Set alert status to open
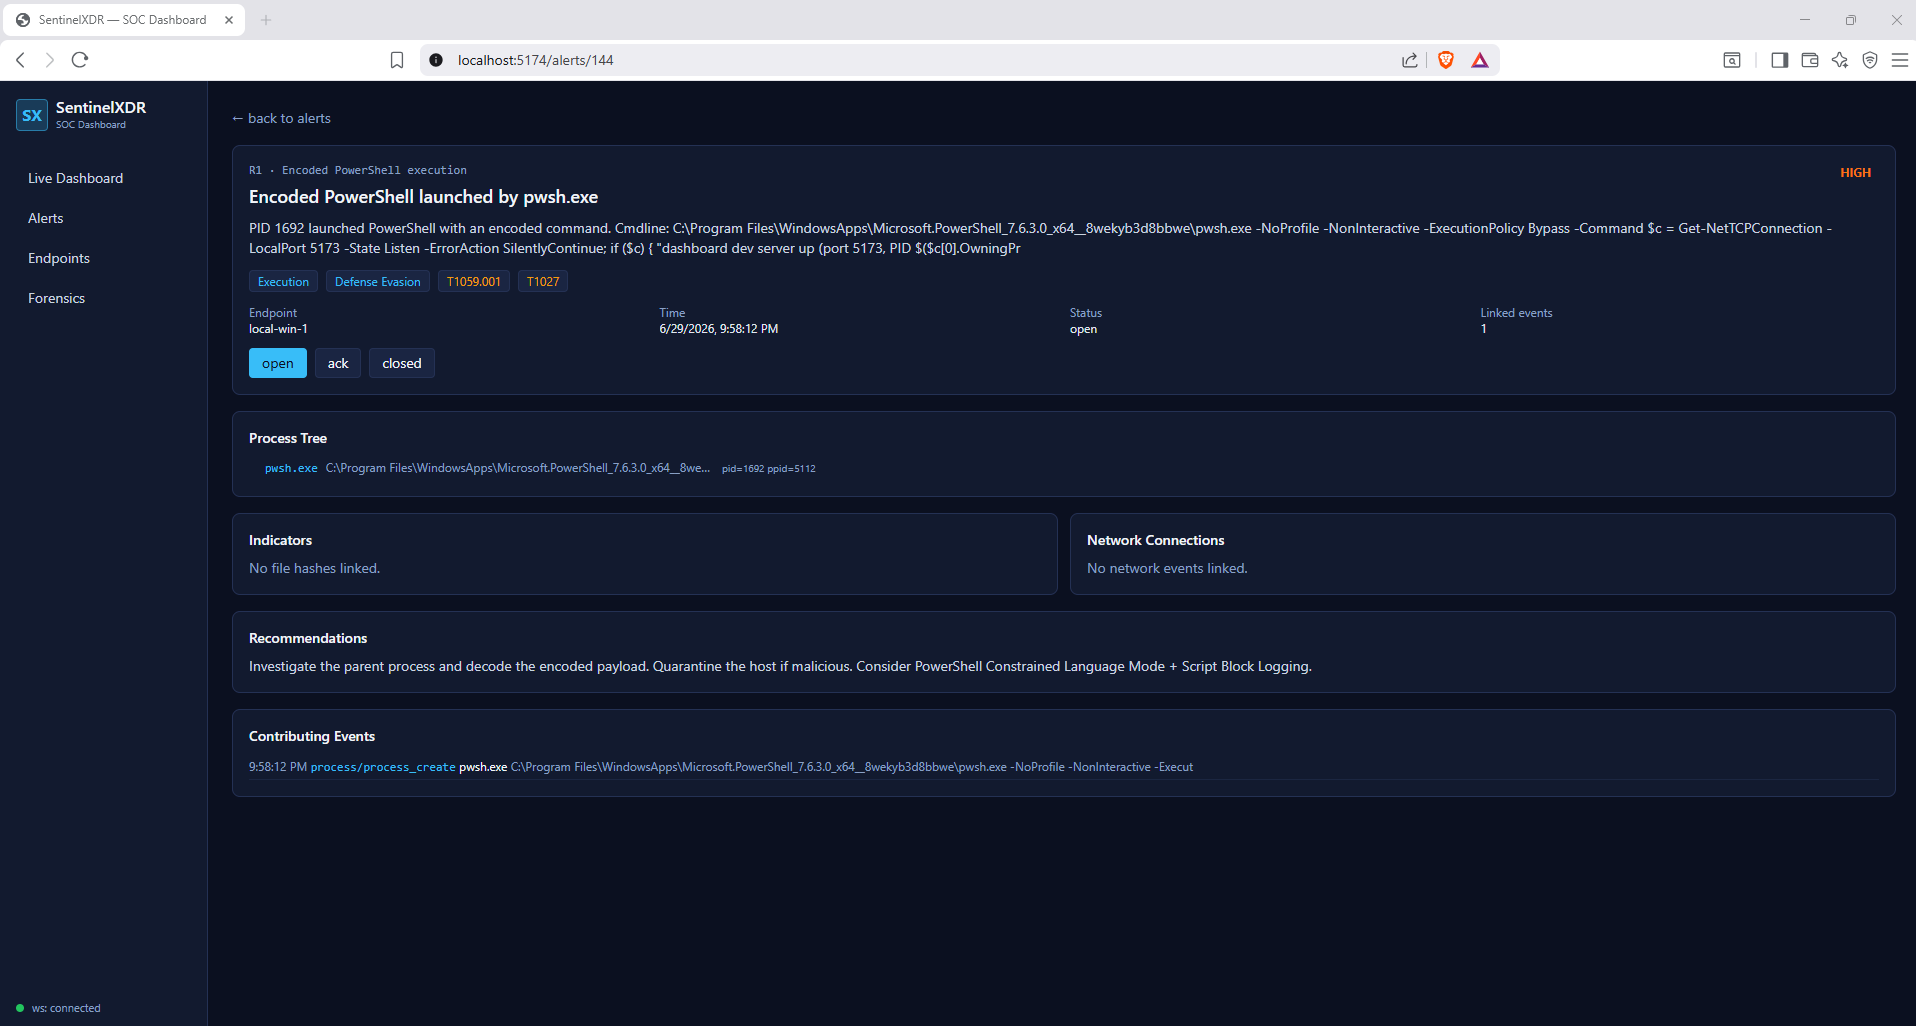 pyautogui.click(x=278, y=363)
